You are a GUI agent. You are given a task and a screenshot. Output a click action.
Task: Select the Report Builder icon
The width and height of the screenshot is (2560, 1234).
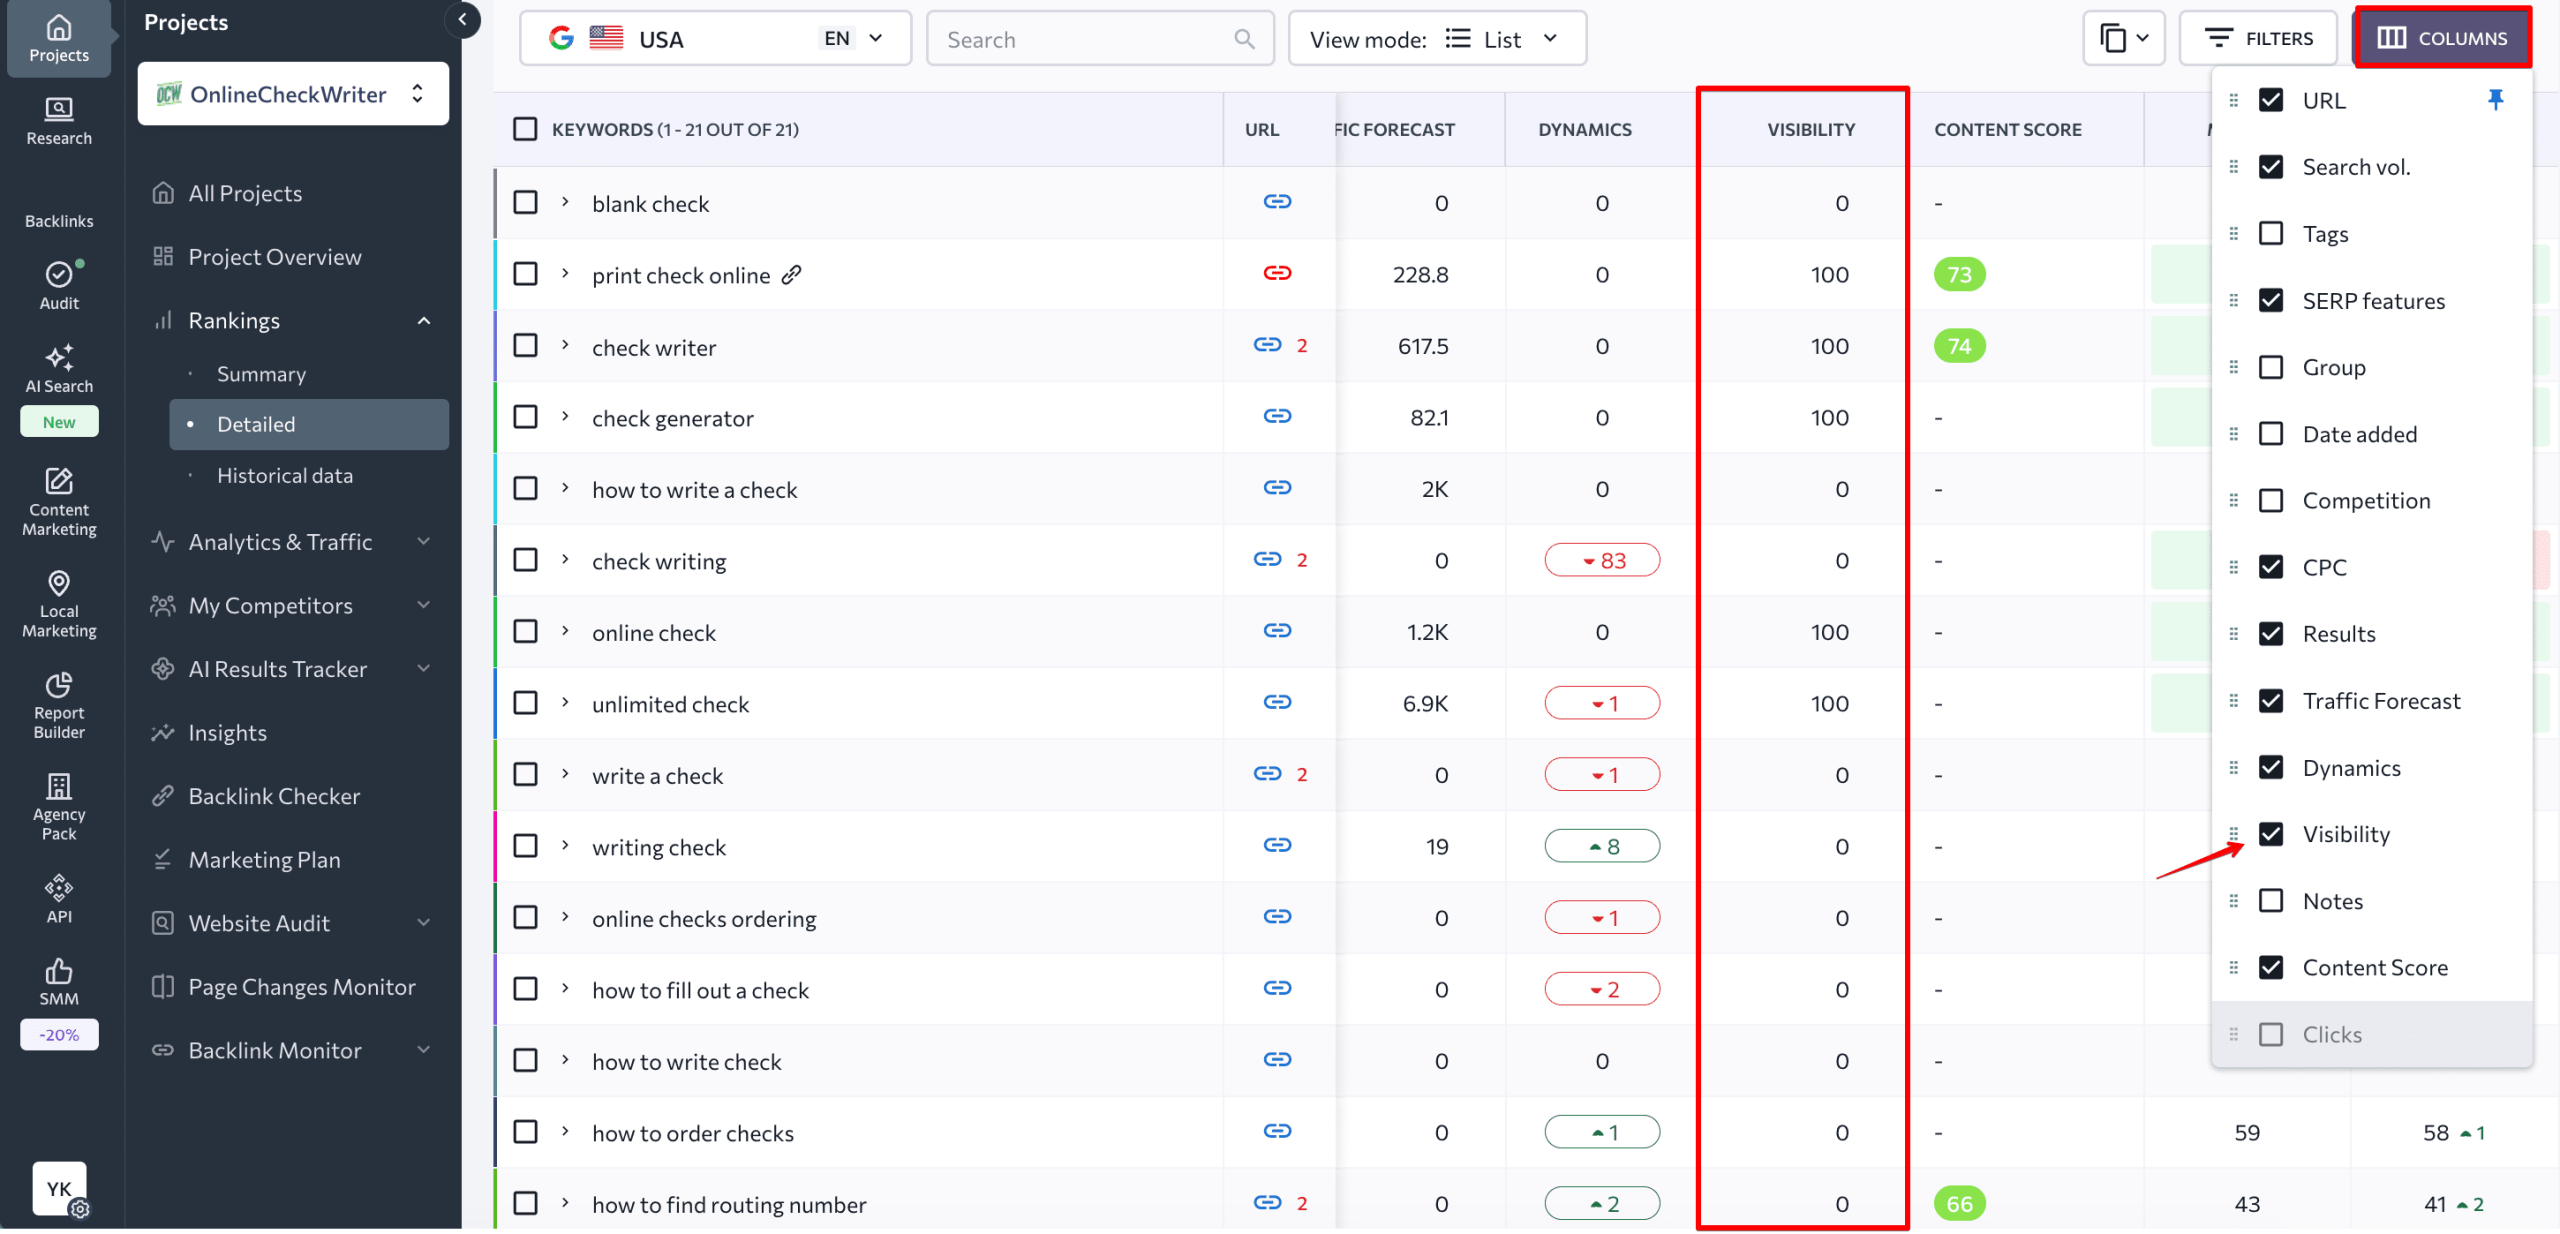pyautogui.click(x=58, y=703)
